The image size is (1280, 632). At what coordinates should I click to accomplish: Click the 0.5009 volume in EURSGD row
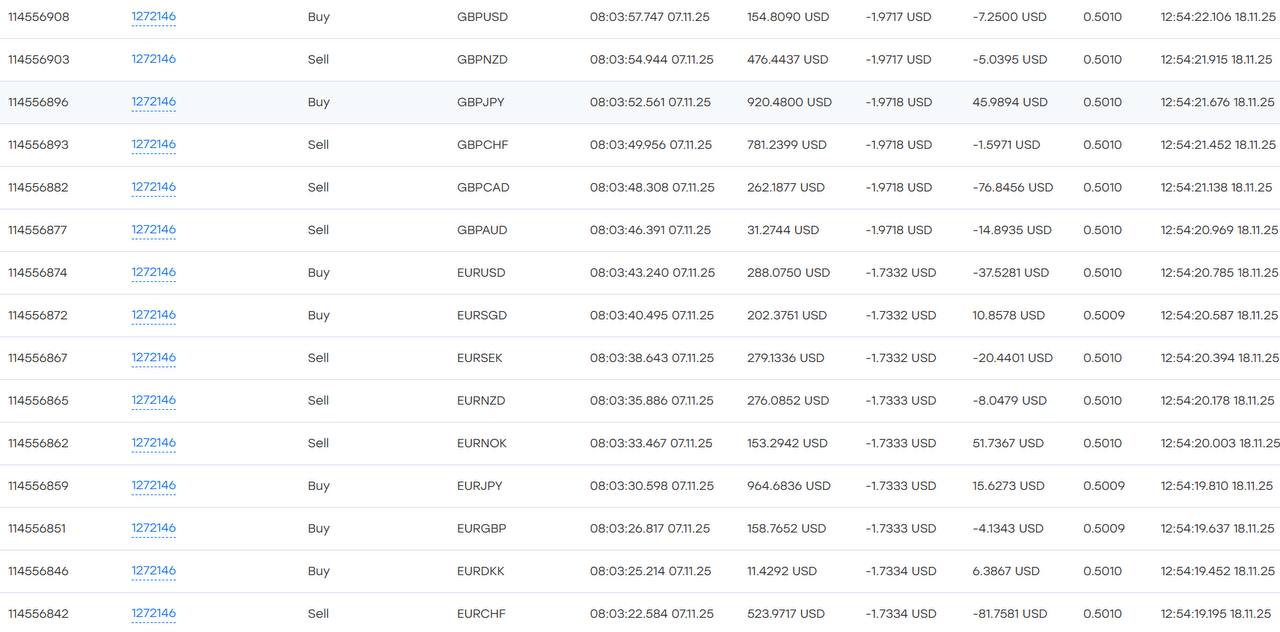click(x=1104, y=315)
